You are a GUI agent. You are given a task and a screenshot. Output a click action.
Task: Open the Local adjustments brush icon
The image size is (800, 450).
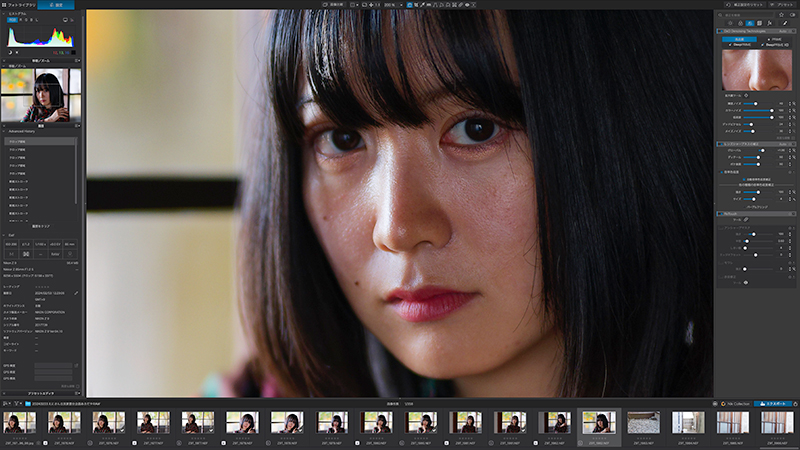click(785, 23)
